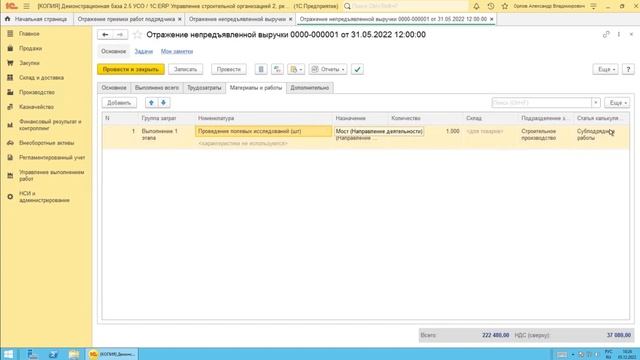Close the Отражение непредъявленной выручки list tab
This screenshot has width=640, height=360.
pyautogui.click(x=290, y=19)
